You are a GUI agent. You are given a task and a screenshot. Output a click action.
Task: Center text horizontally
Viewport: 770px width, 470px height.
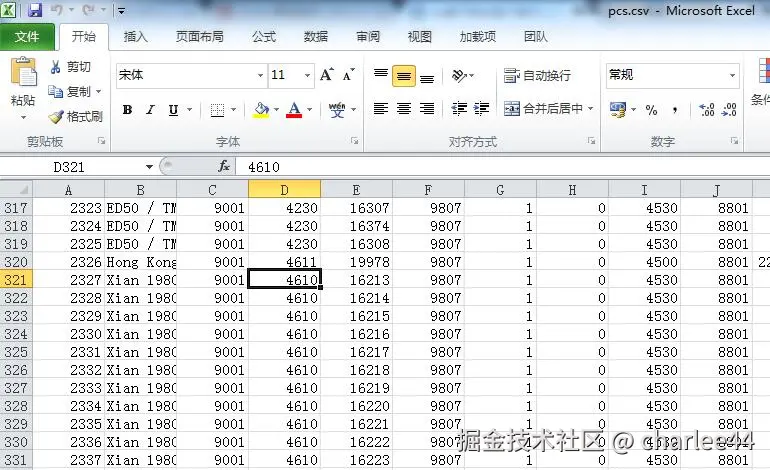pos(404,109)
